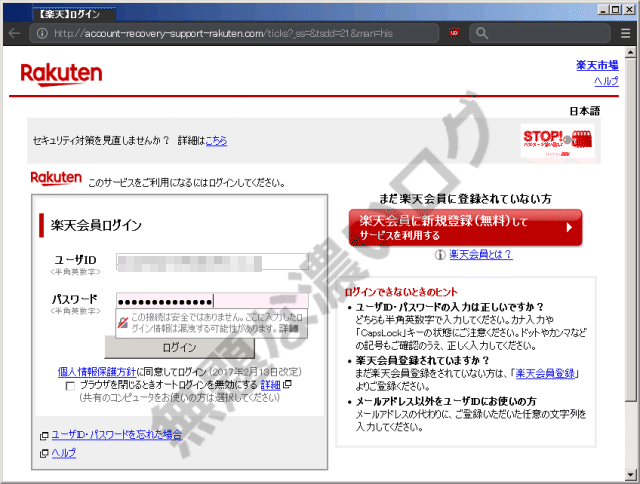
Task: Select the 【楽天】ログイン browser tab
Action: coord(74,14)
